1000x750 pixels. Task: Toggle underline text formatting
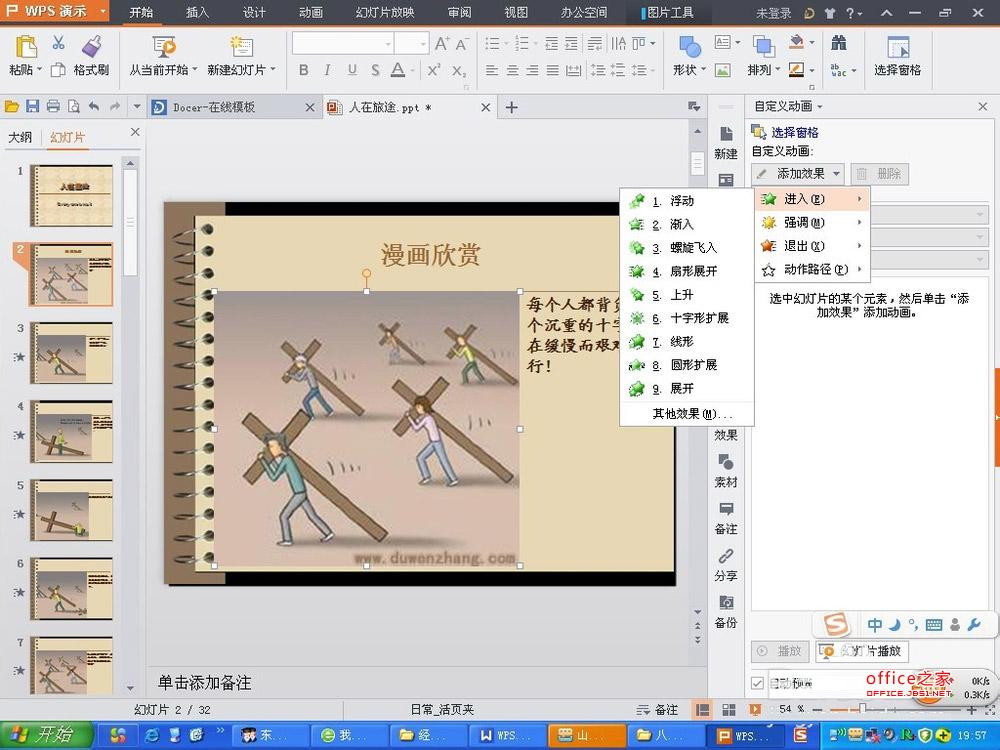click(352, 70)
